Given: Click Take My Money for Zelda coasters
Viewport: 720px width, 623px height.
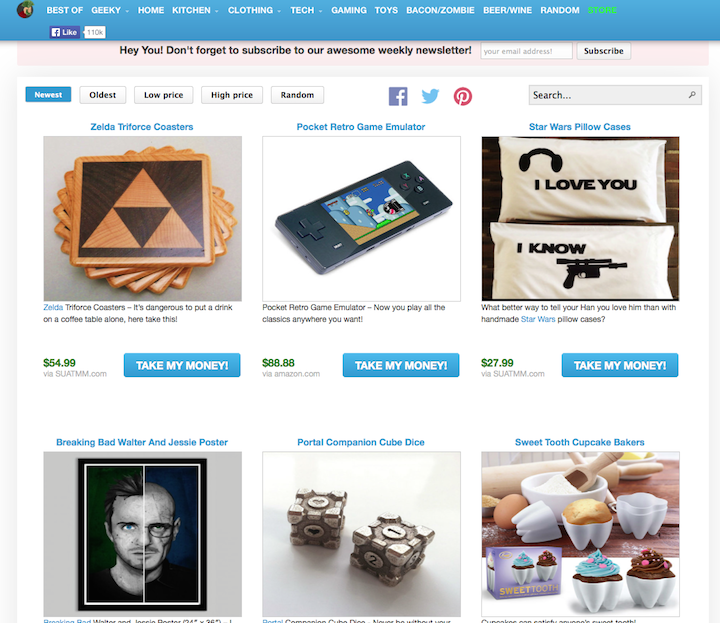Looking at the screenshot, I should pyautogui.click(x=182, y=365).
